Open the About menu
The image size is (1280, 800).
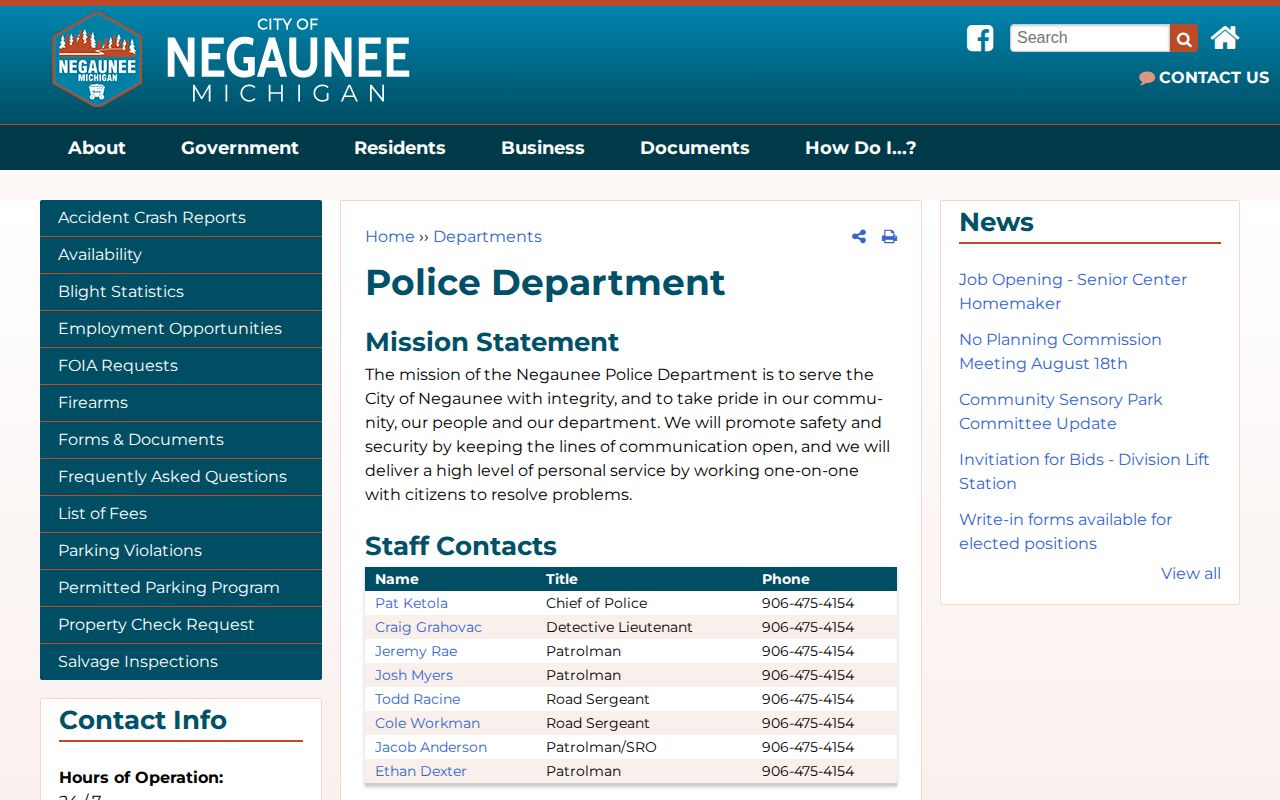coord(97,148)
